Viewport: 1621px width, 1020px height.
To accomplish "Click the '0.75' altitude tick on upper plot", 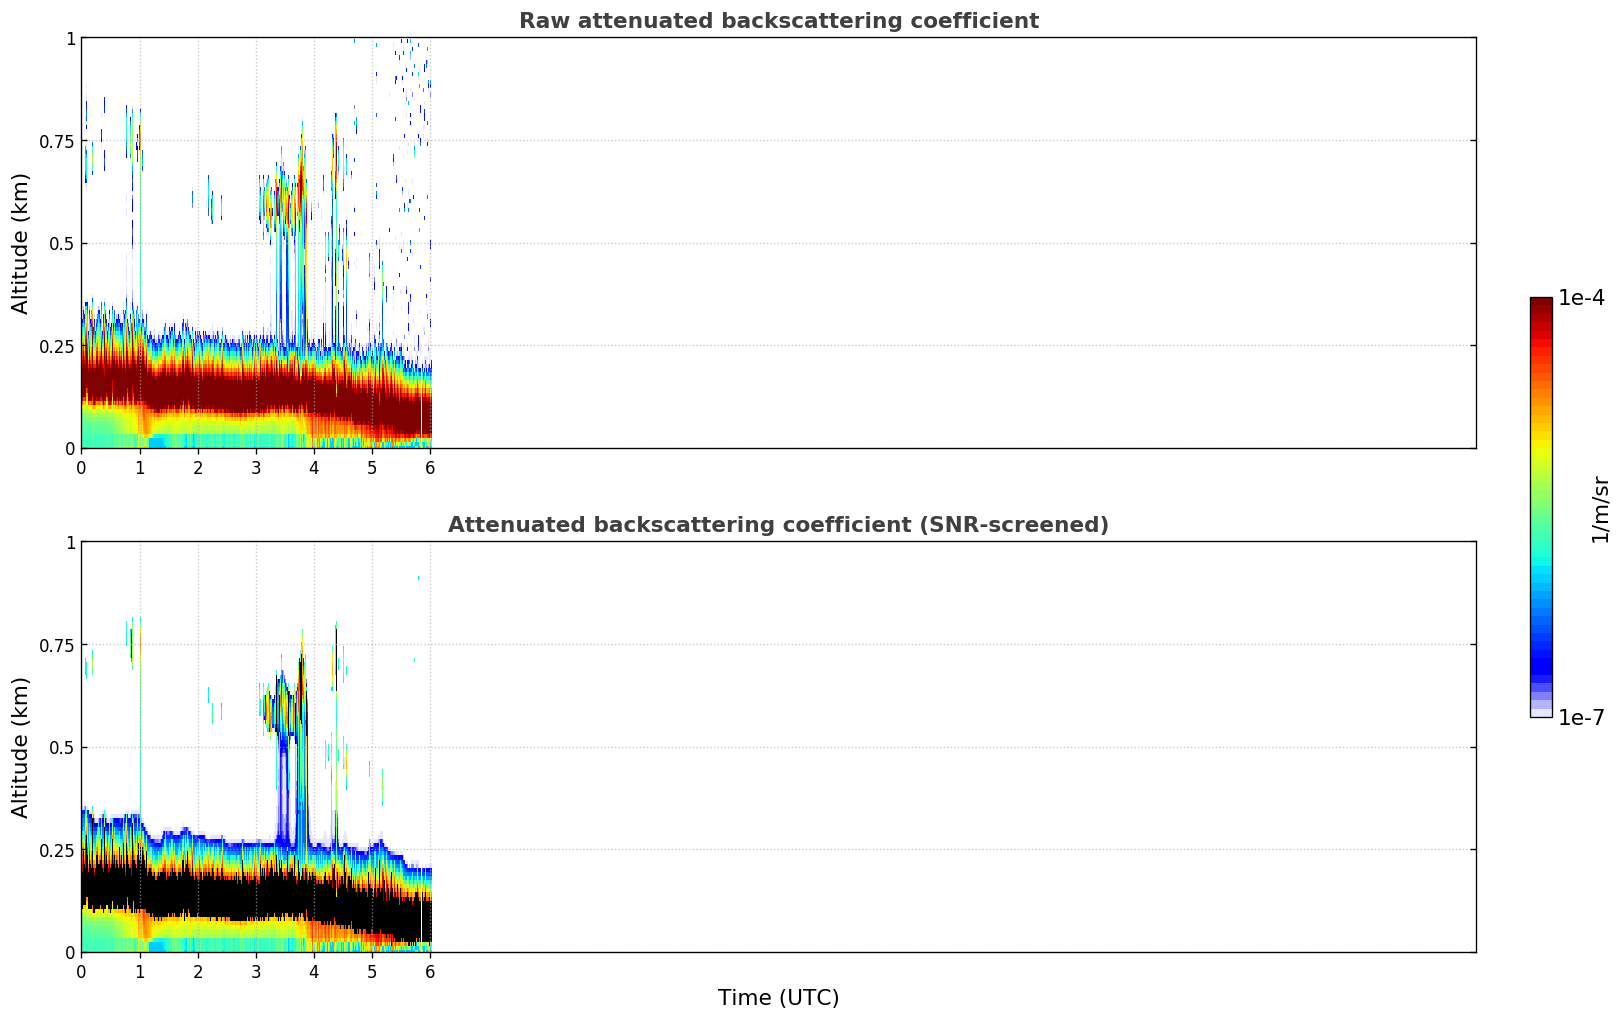I will pyautogui.click(x=58, y=141).
